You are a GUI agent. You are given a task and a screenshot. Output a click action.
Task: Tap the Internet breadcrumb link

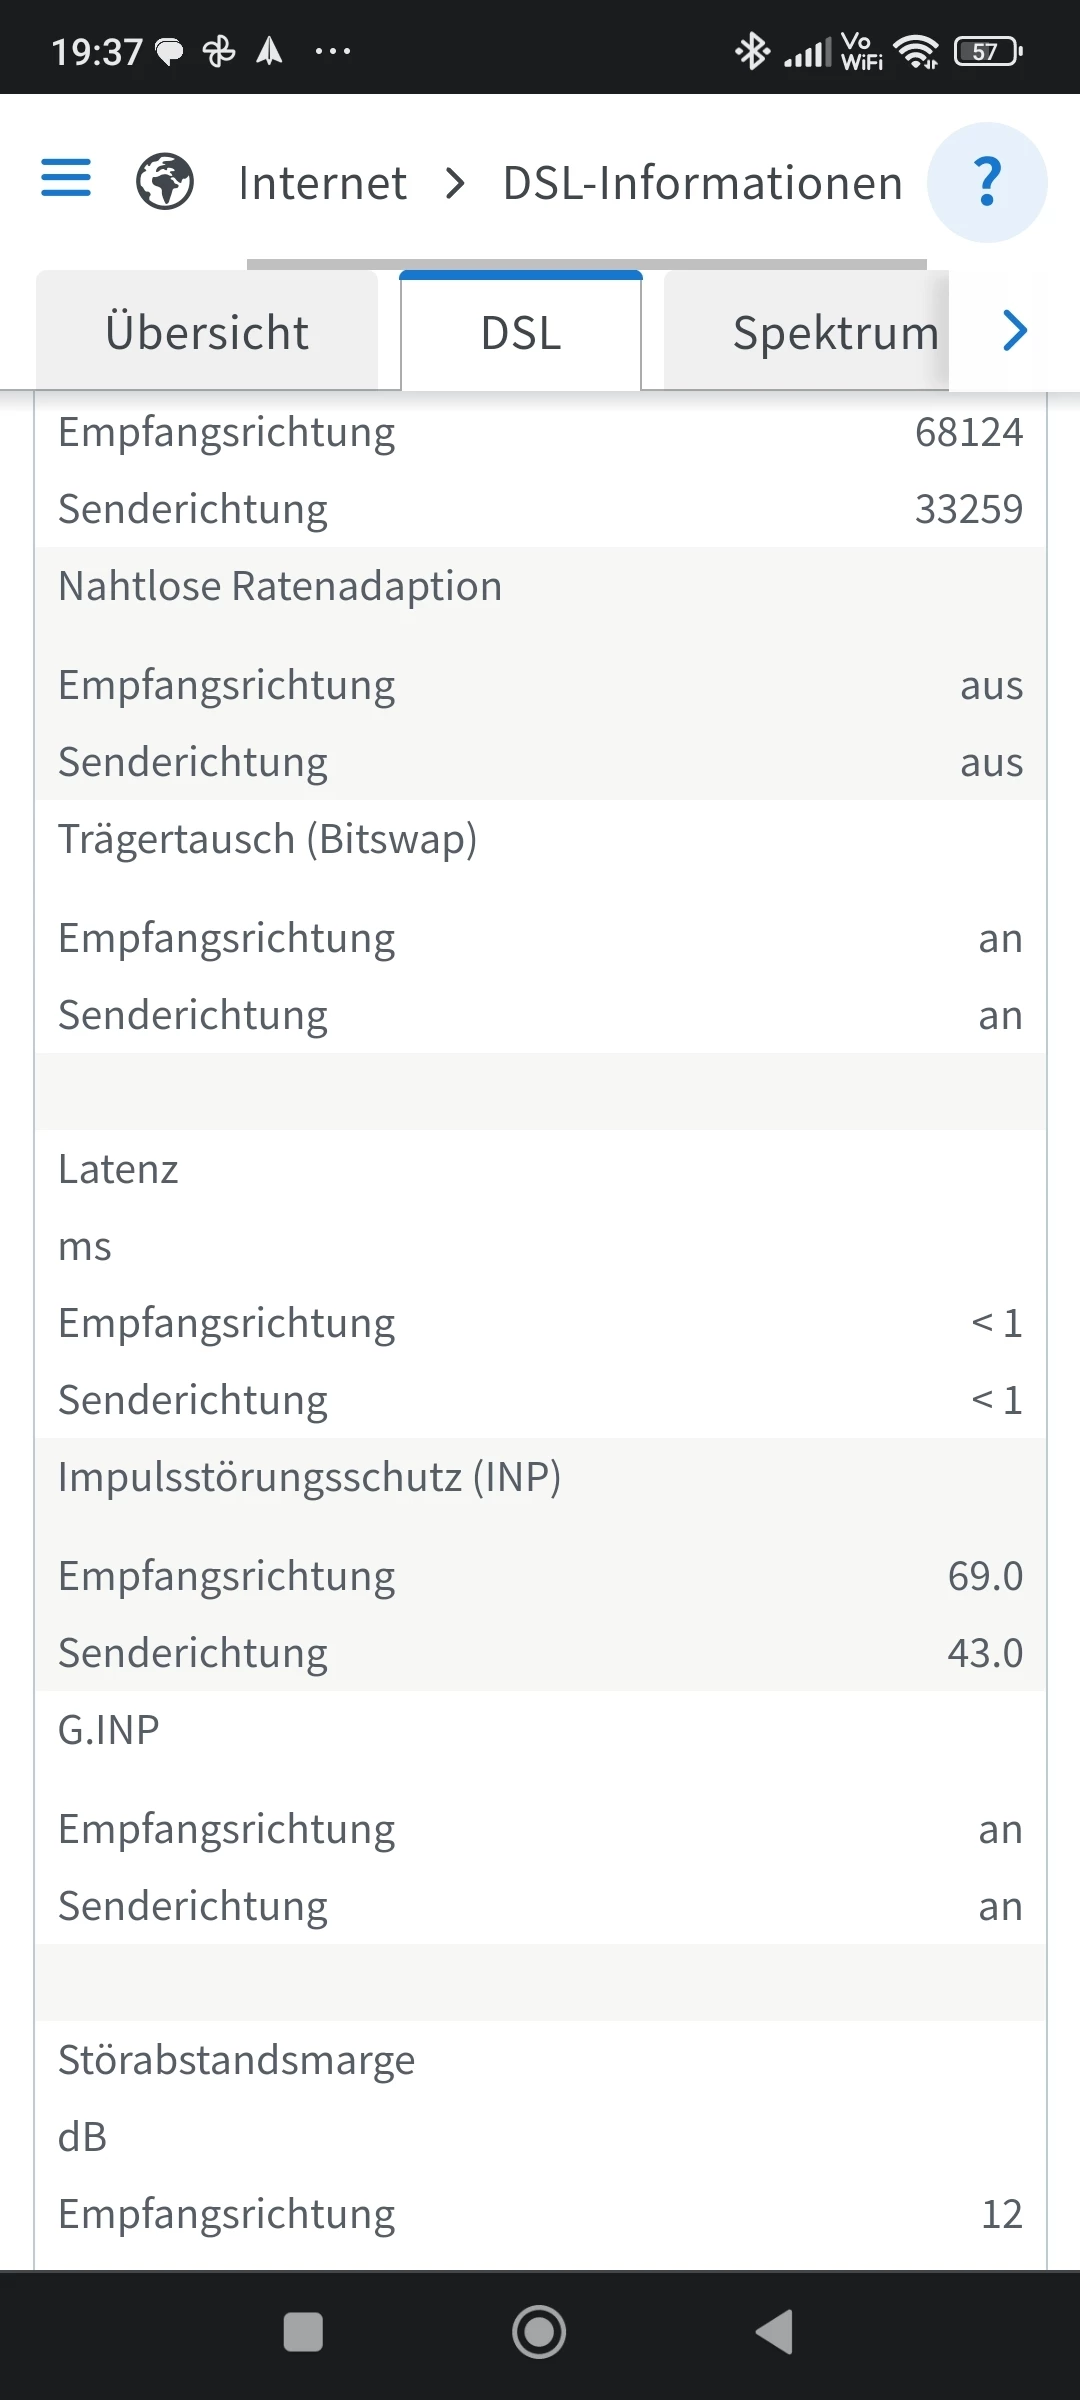pos(322,183)
